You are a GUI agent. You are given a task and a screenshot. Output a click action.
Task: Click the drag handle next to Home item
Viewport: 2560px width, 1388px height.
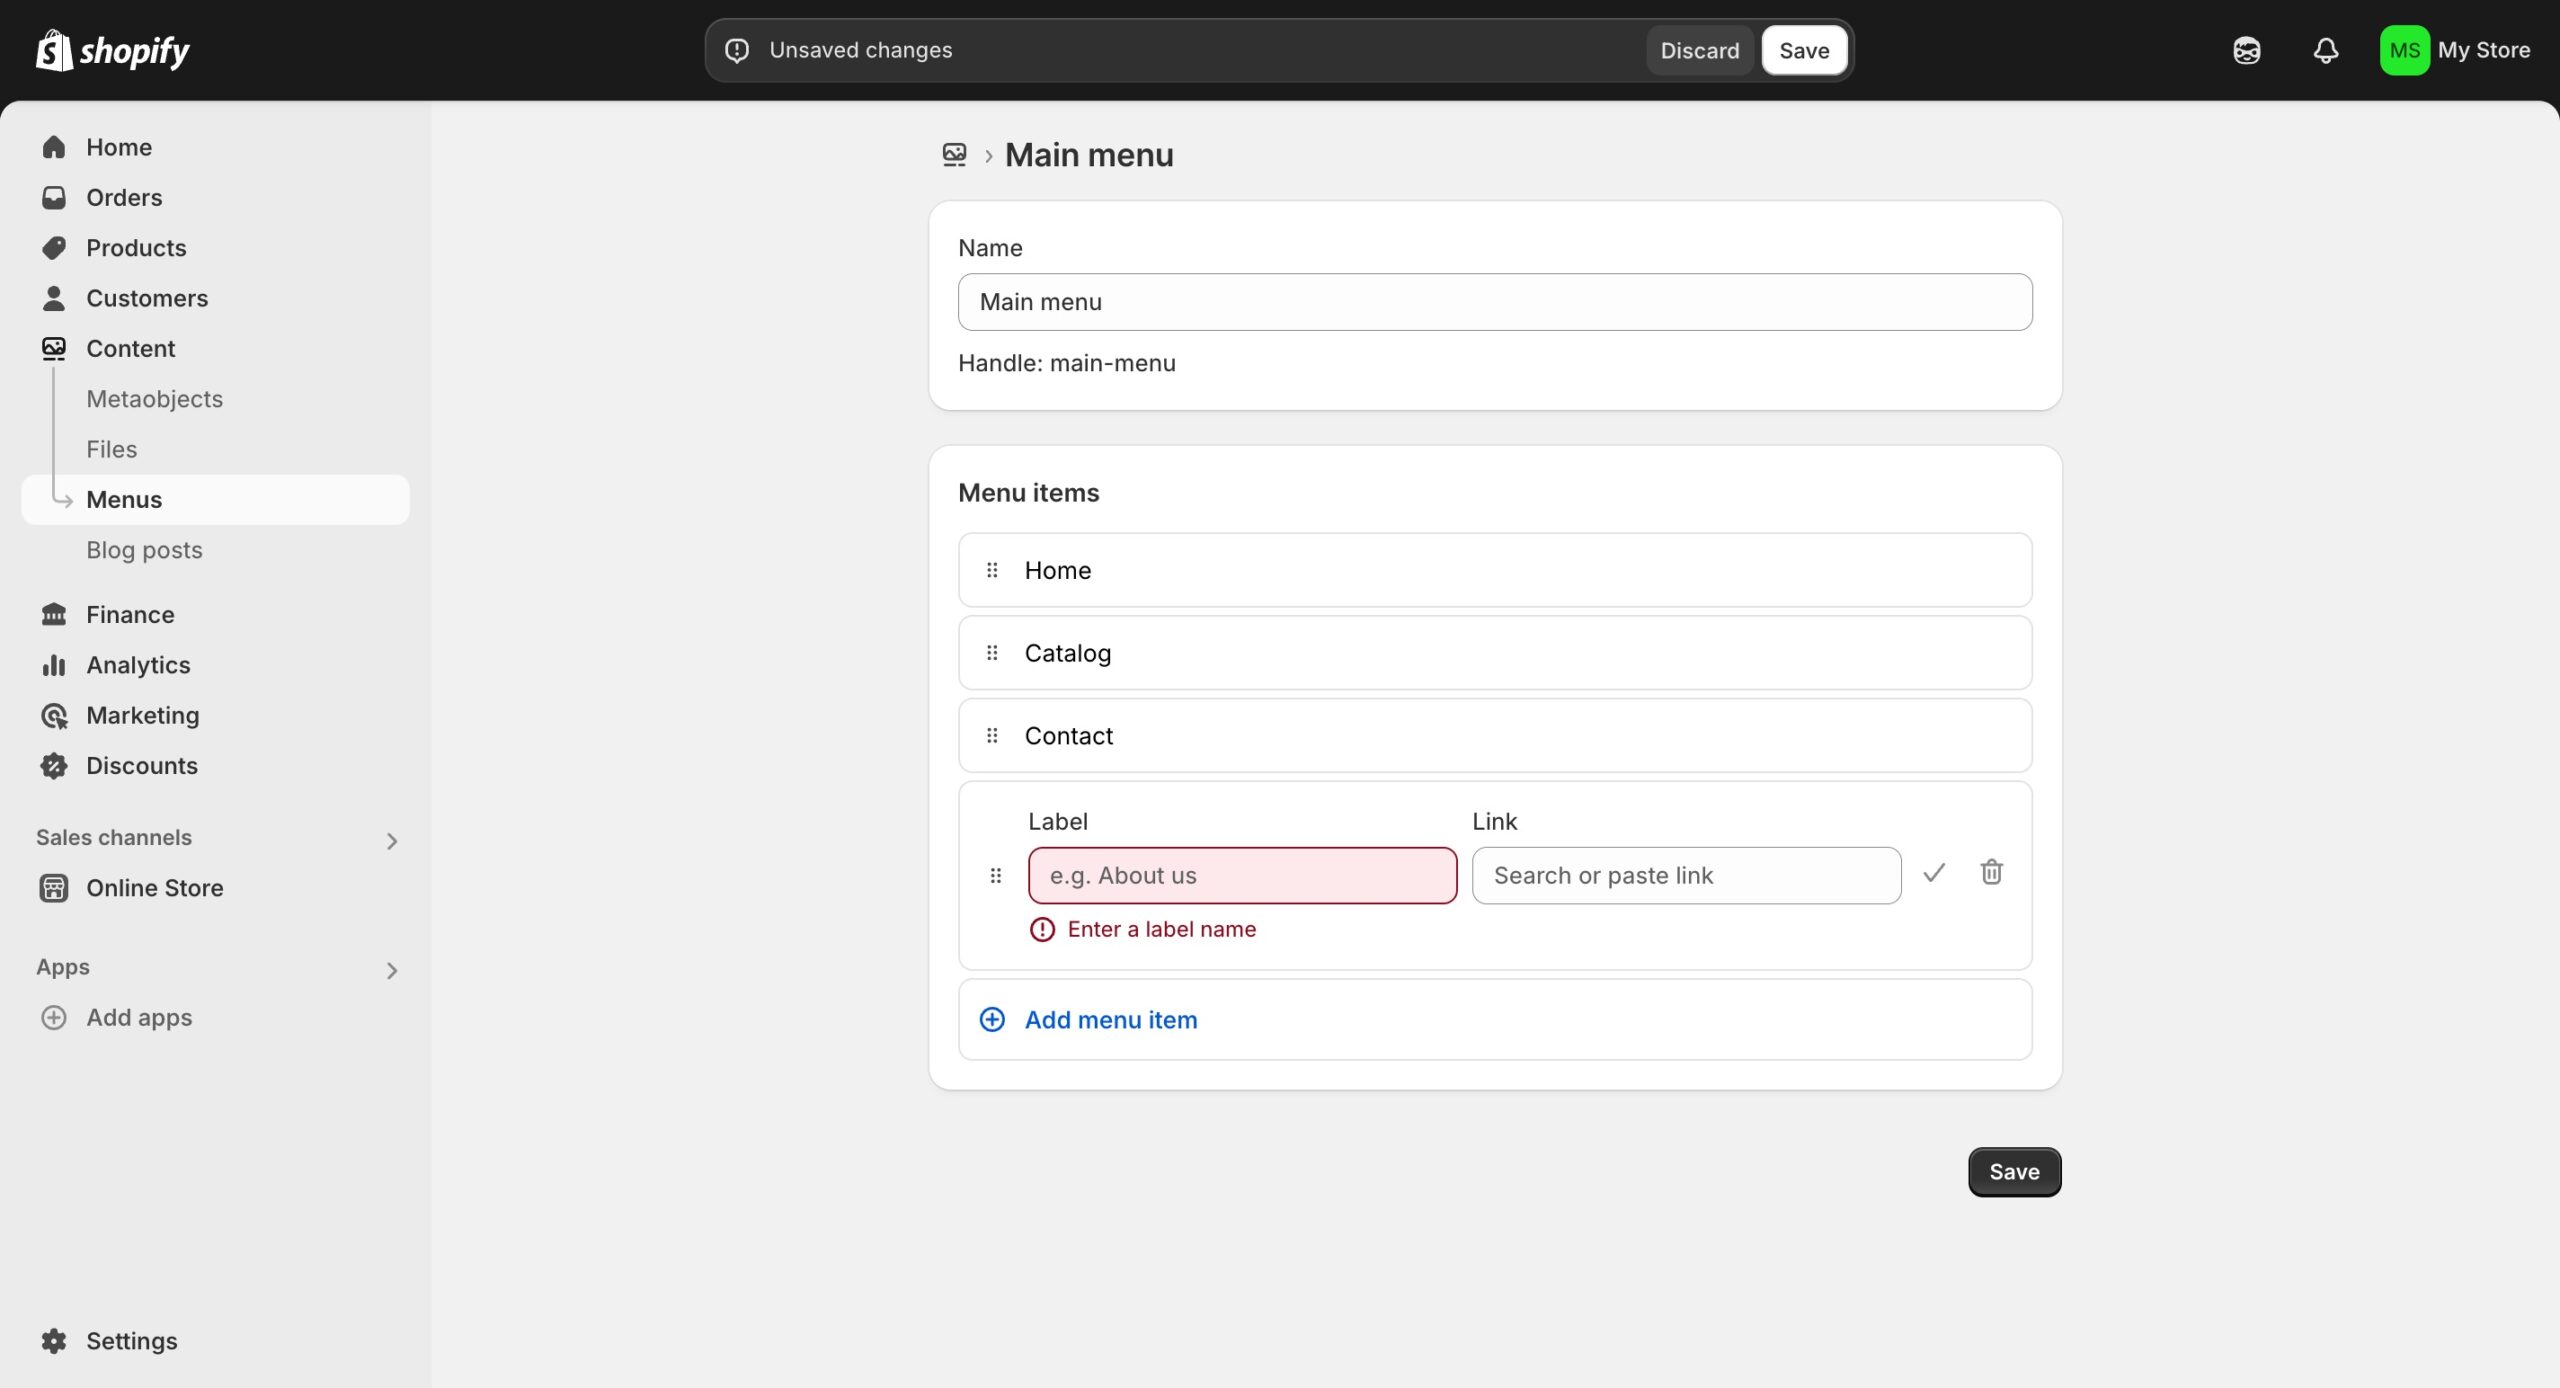pyautogui.click(x=992, y=570)
